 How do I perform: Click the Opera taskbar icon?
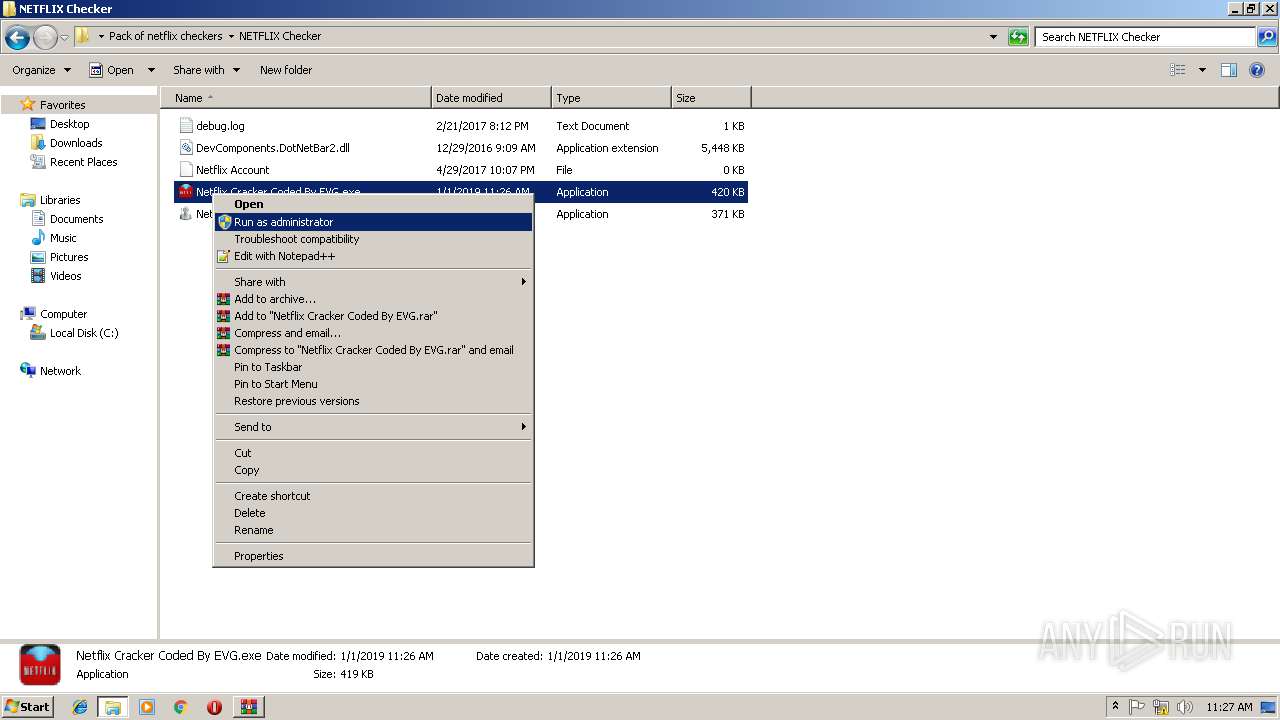(214, 707)
